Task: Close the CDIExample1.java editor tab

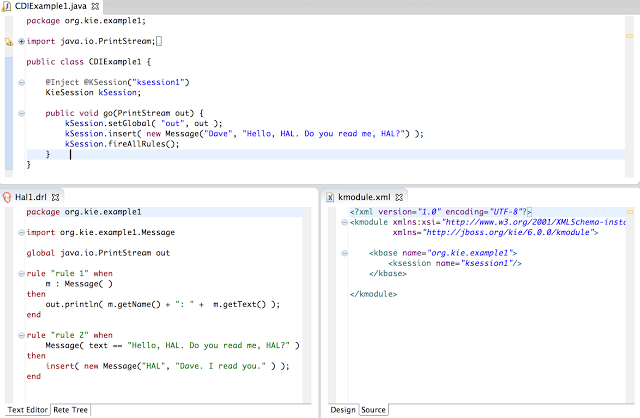Action: pyautogui.click(x=96, y=8)
